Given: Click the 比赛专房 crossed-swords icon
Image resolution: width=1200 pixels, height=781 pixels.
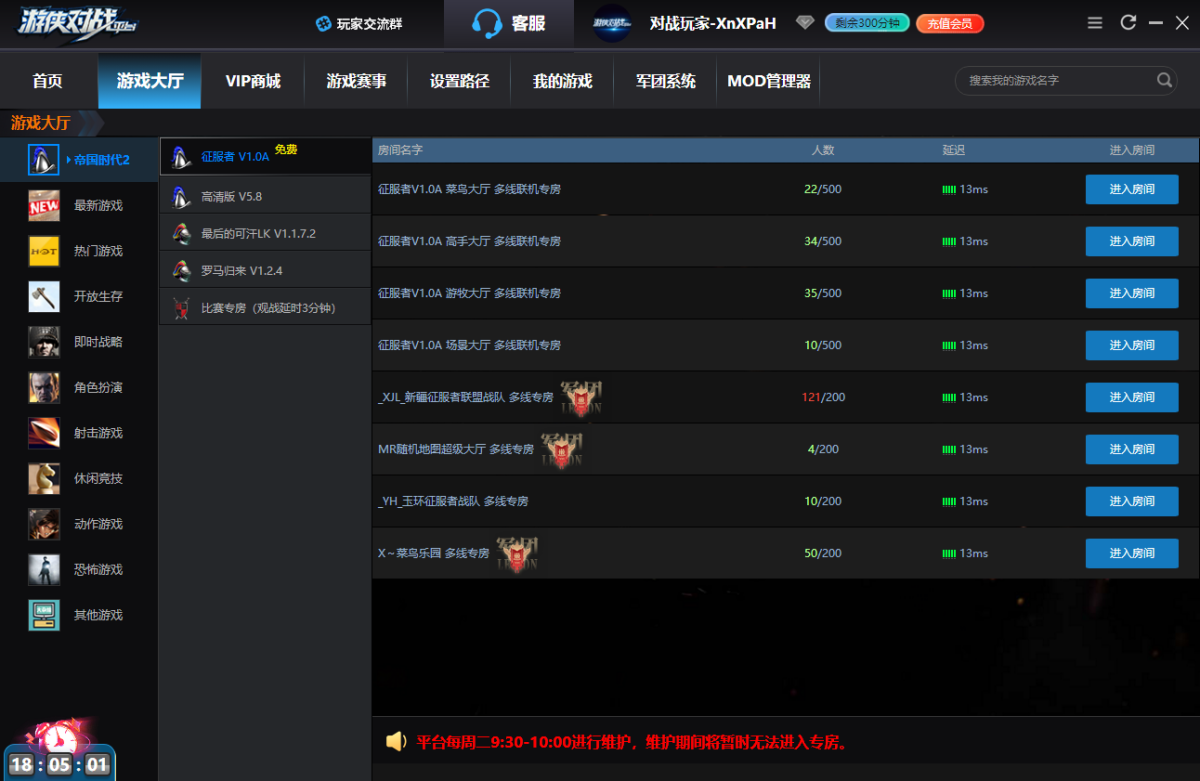Looking at the screenshot, I should pyautogui.click(x=181, y=308).
